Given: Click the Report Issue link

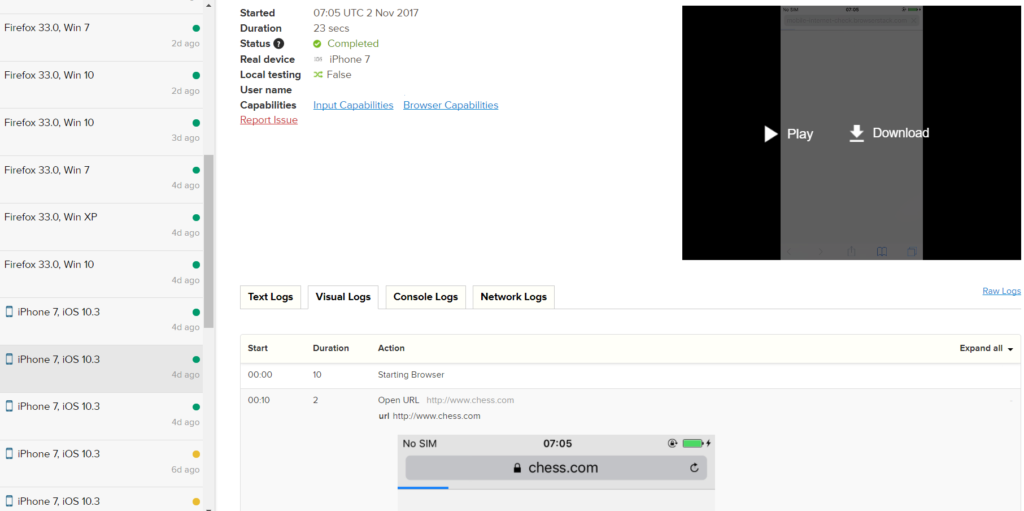Looking at the screenshot, I should [268, 120].
